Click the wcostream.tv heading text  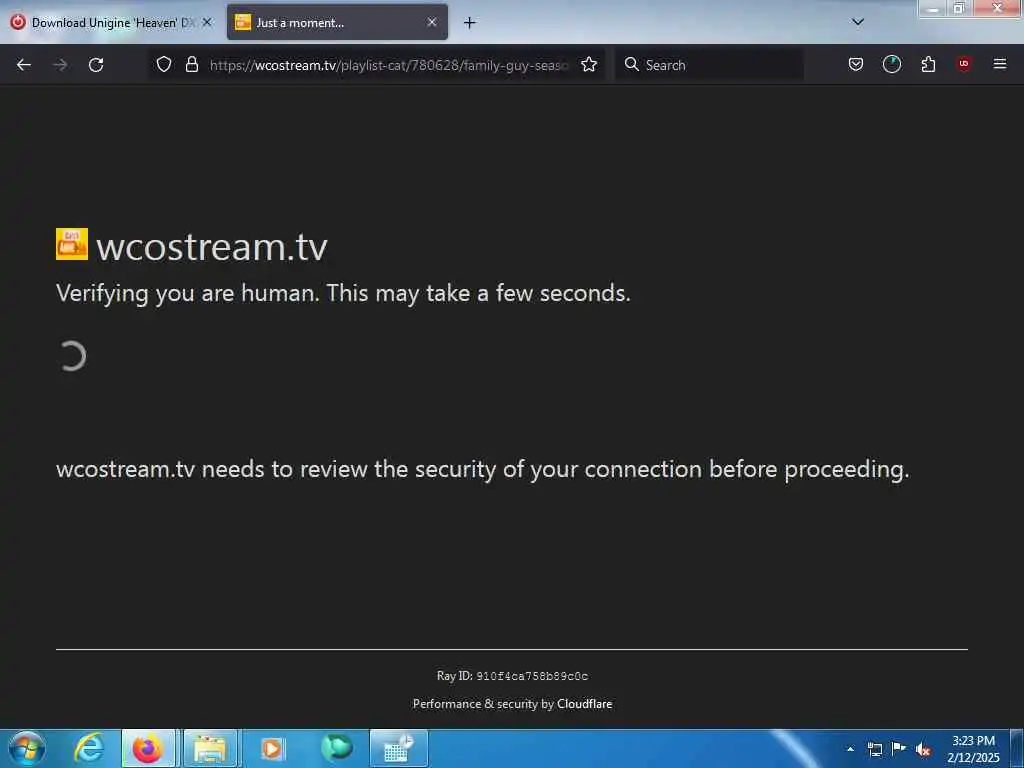click(212, 247)
